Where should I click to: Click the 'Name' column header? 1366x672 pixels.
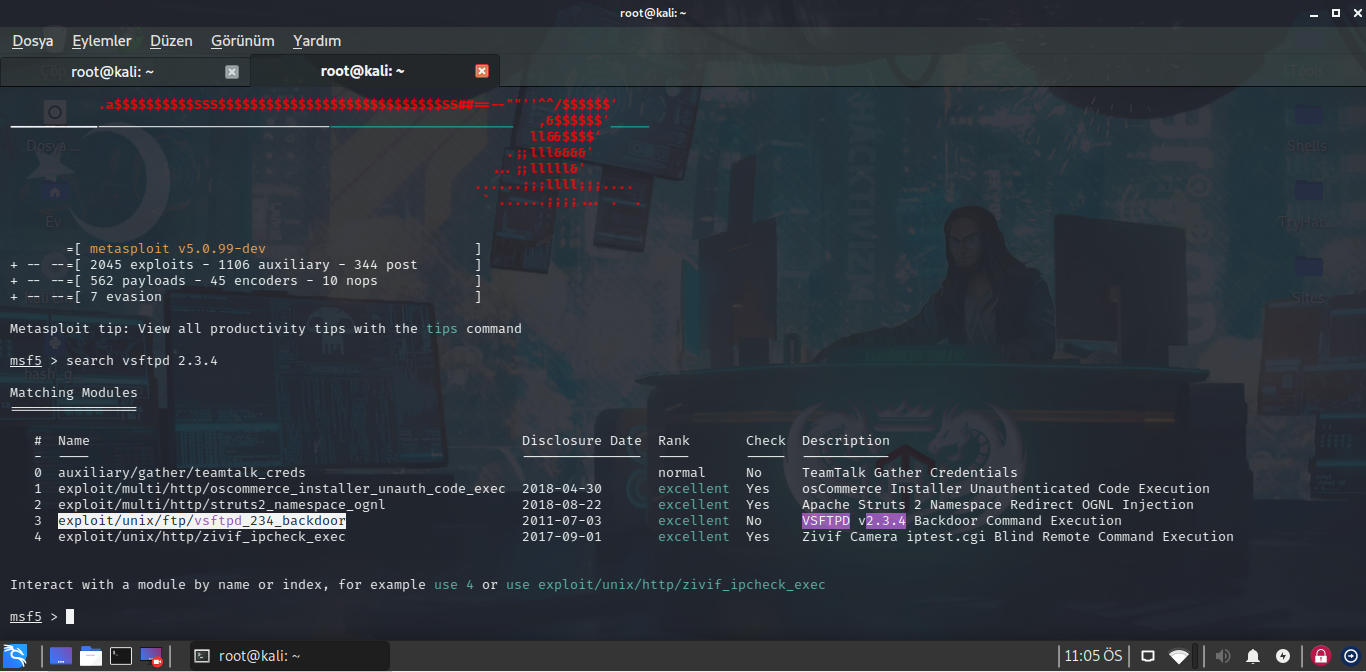click(x=74, y=441)
